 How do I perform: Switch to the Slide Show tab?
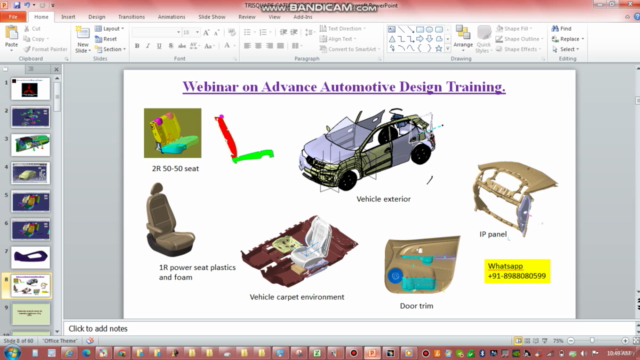[x=212, y=17]
